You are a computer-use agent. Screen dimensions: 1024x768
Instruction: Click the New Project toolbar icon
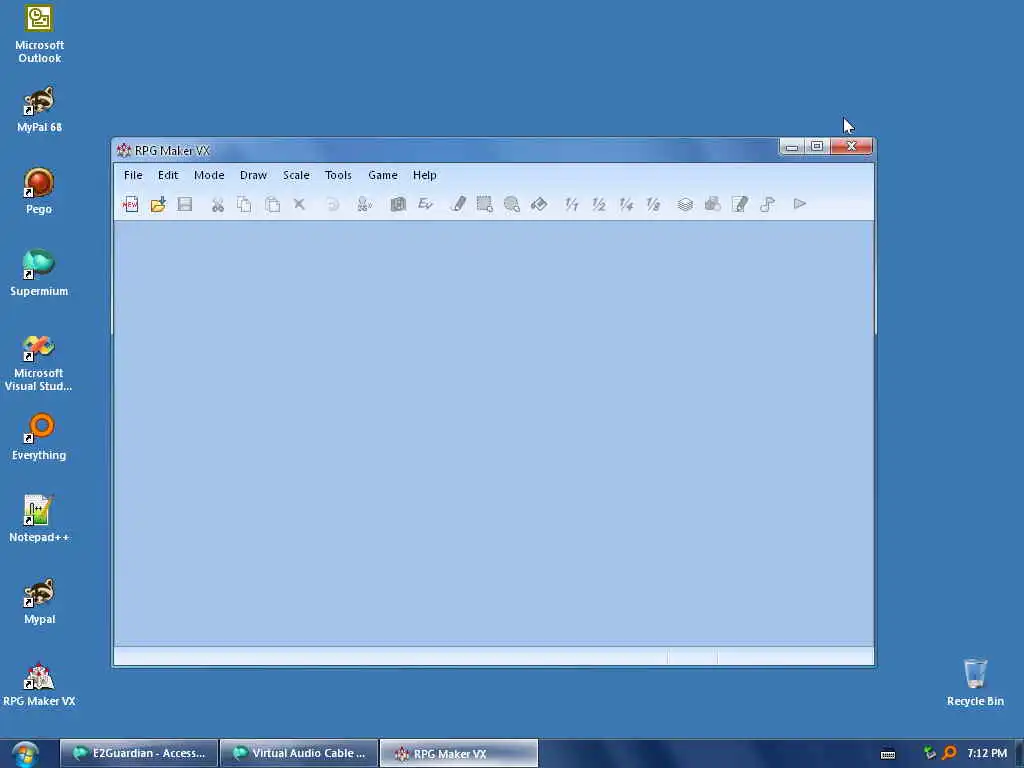pos(131,204)
